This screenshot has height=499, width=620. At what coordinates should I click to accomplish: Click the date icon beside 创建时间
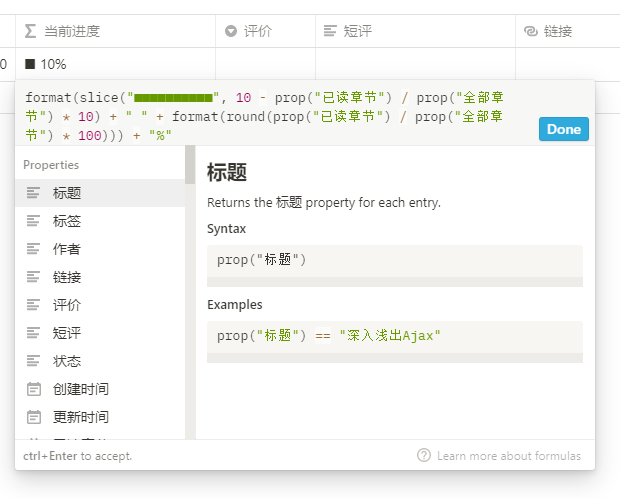pyautogui.click(x=34, y=389)
